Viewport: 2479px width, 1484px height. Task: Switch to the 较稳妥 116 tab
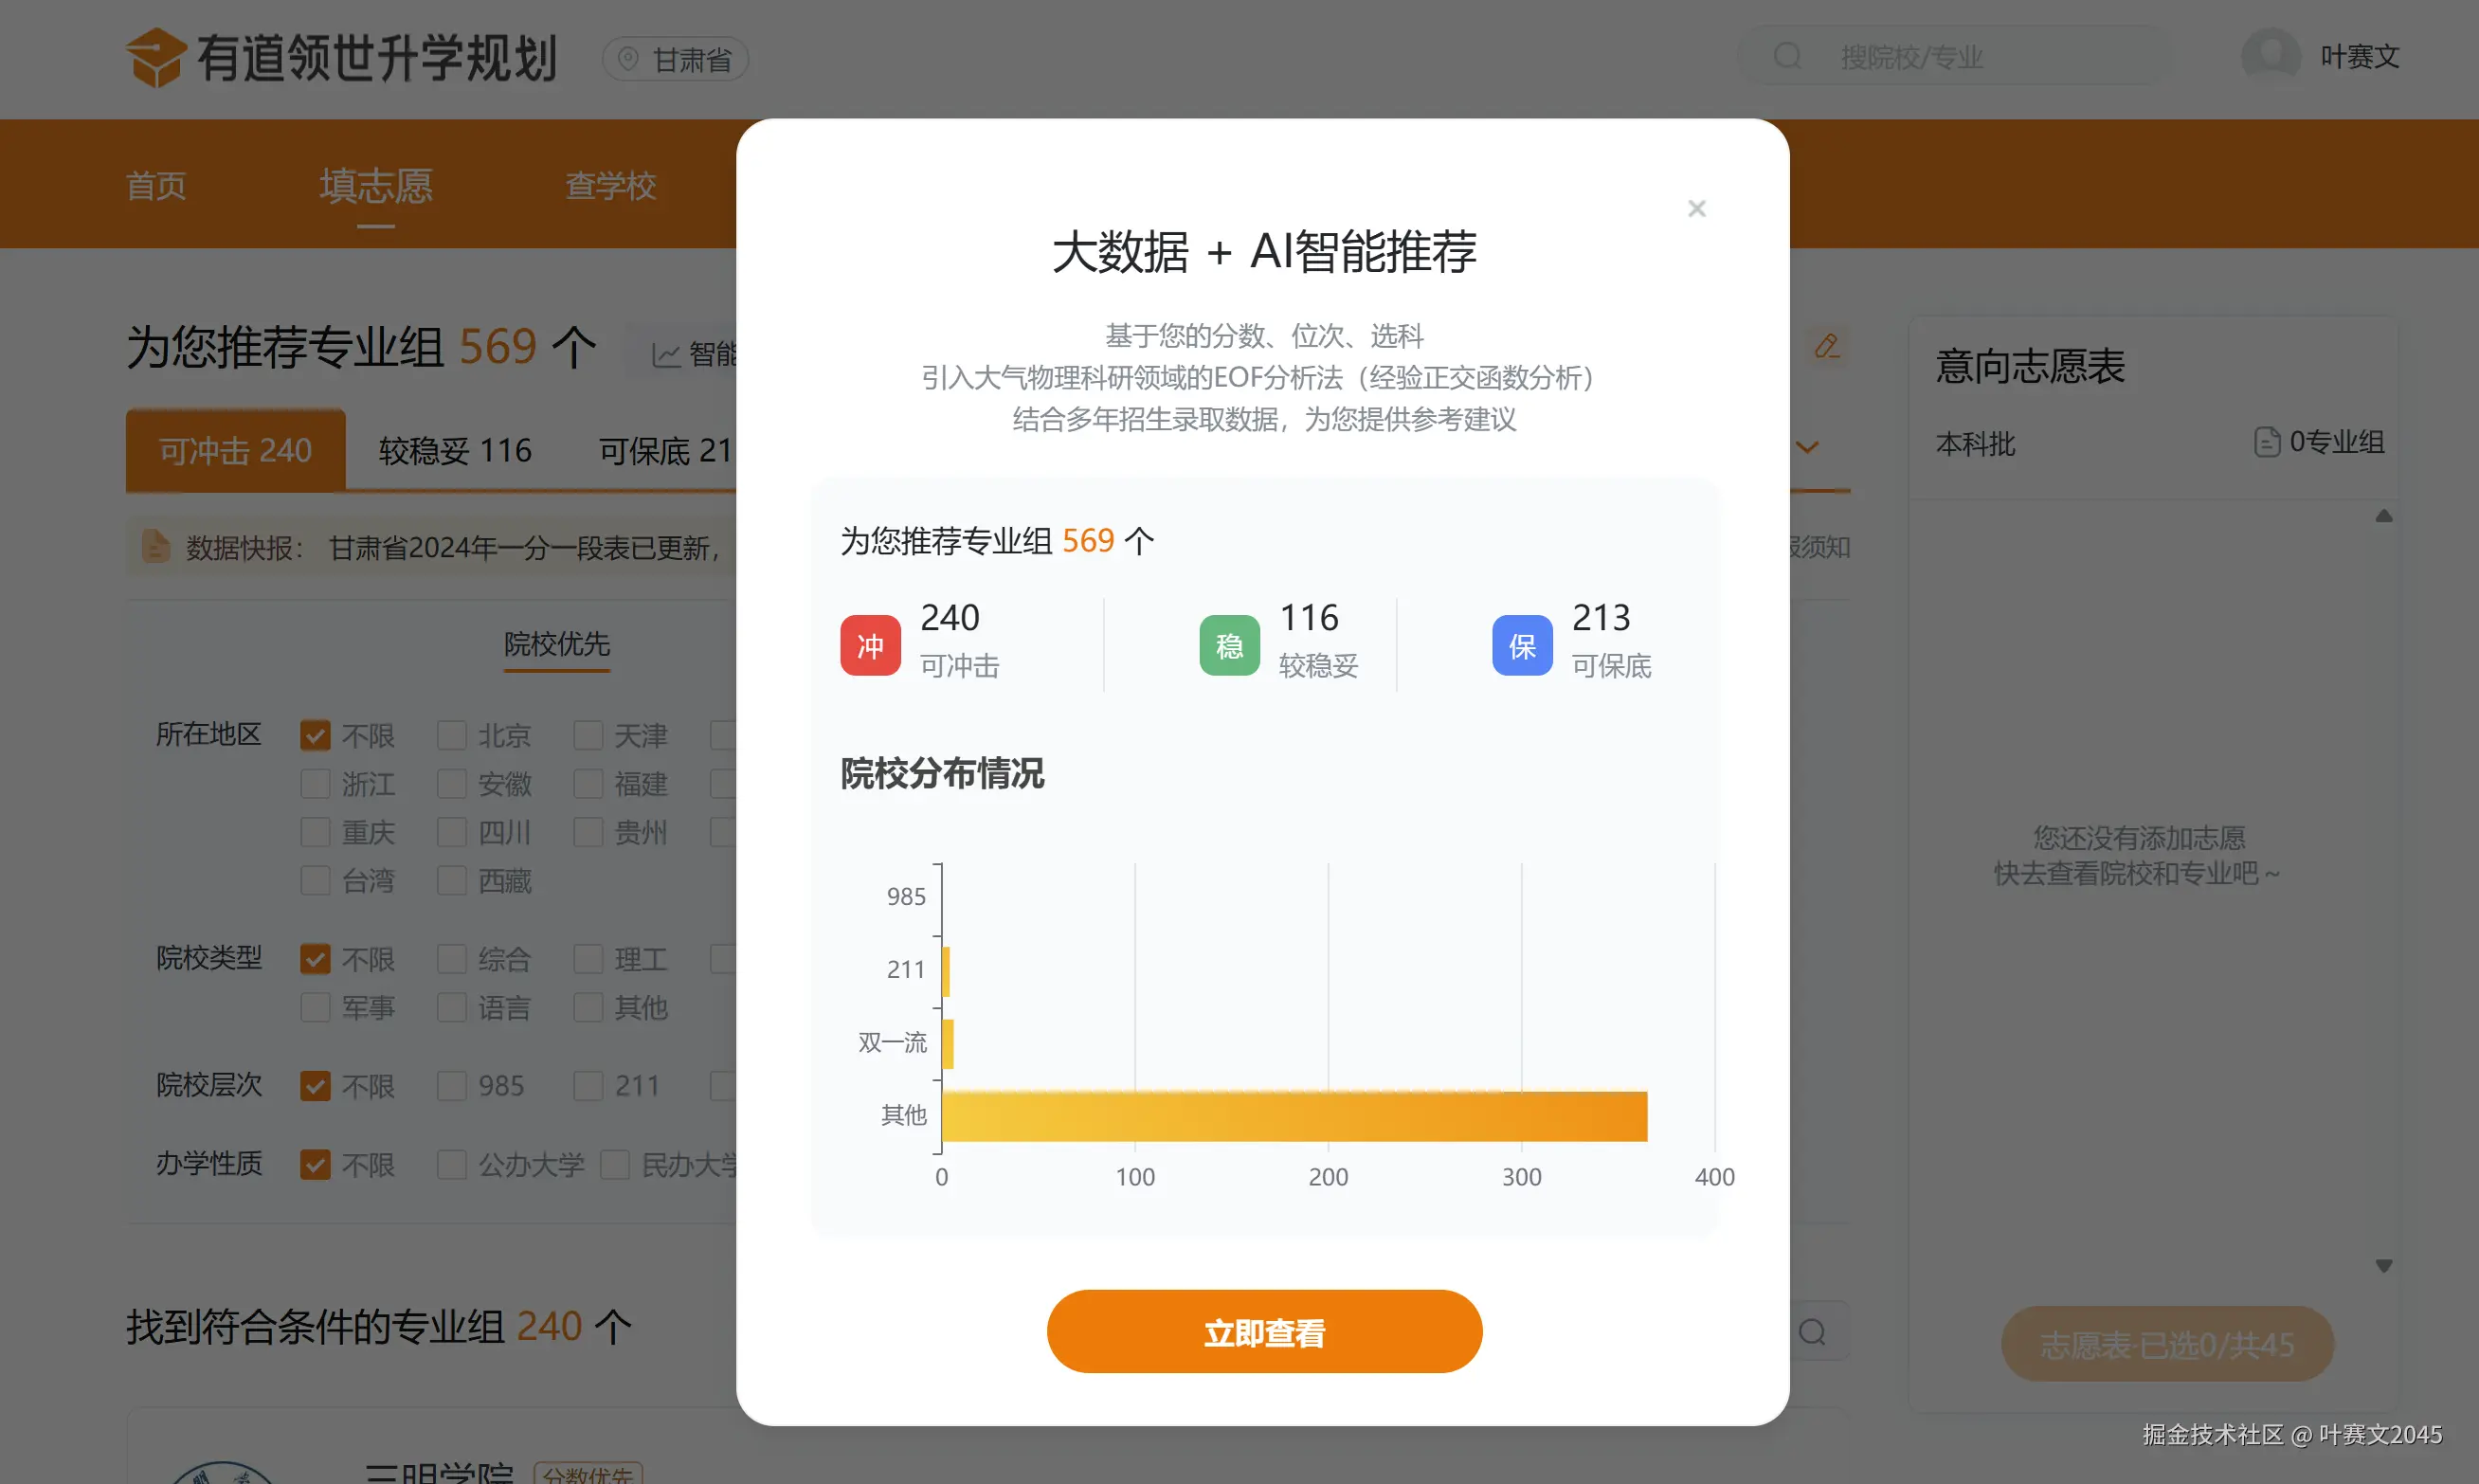pos(455,451)
